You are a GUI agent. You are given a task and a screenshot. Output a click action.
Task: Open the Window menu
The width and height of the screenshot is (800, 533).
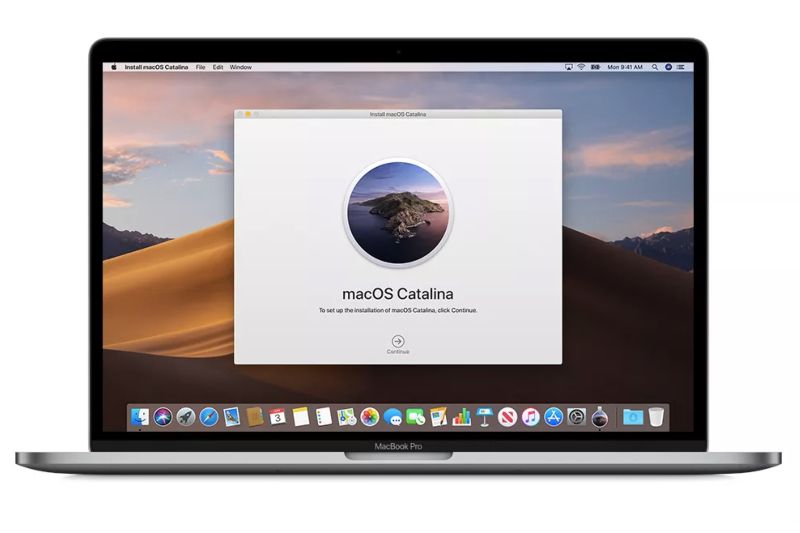(x=241, y=67)
